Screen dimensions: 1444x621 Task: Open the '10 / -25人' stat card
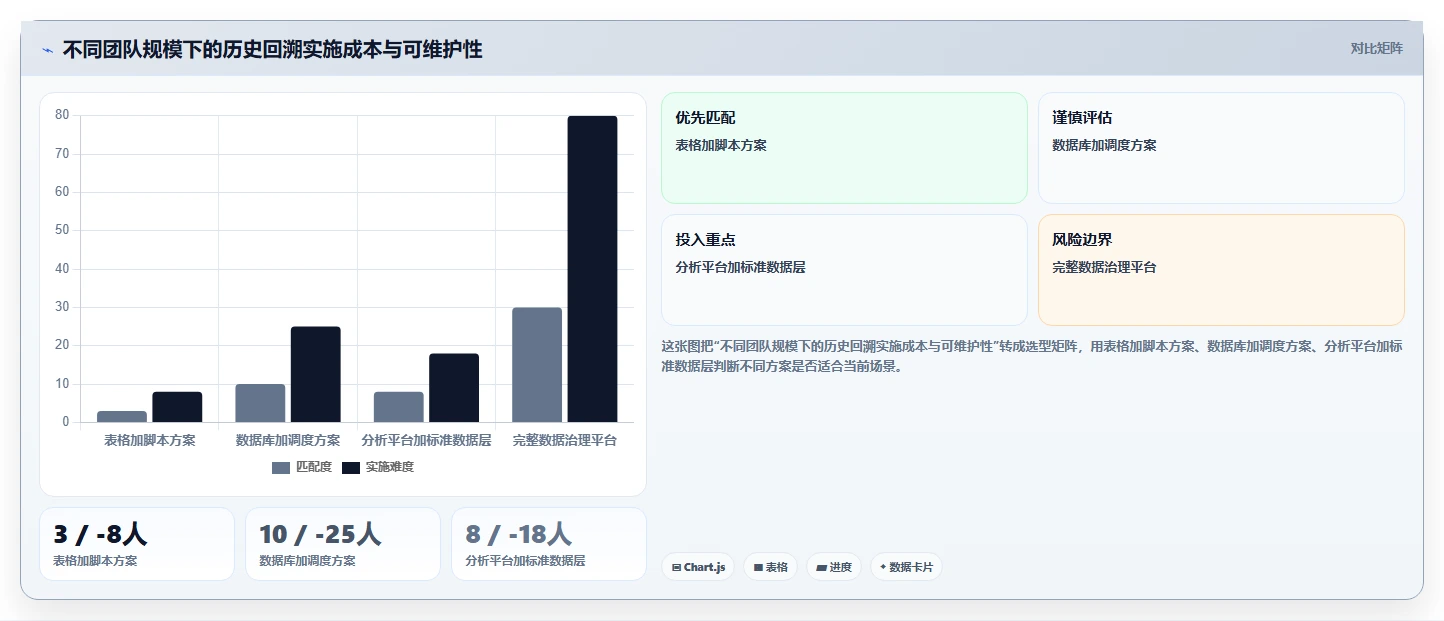click(343, 544)
